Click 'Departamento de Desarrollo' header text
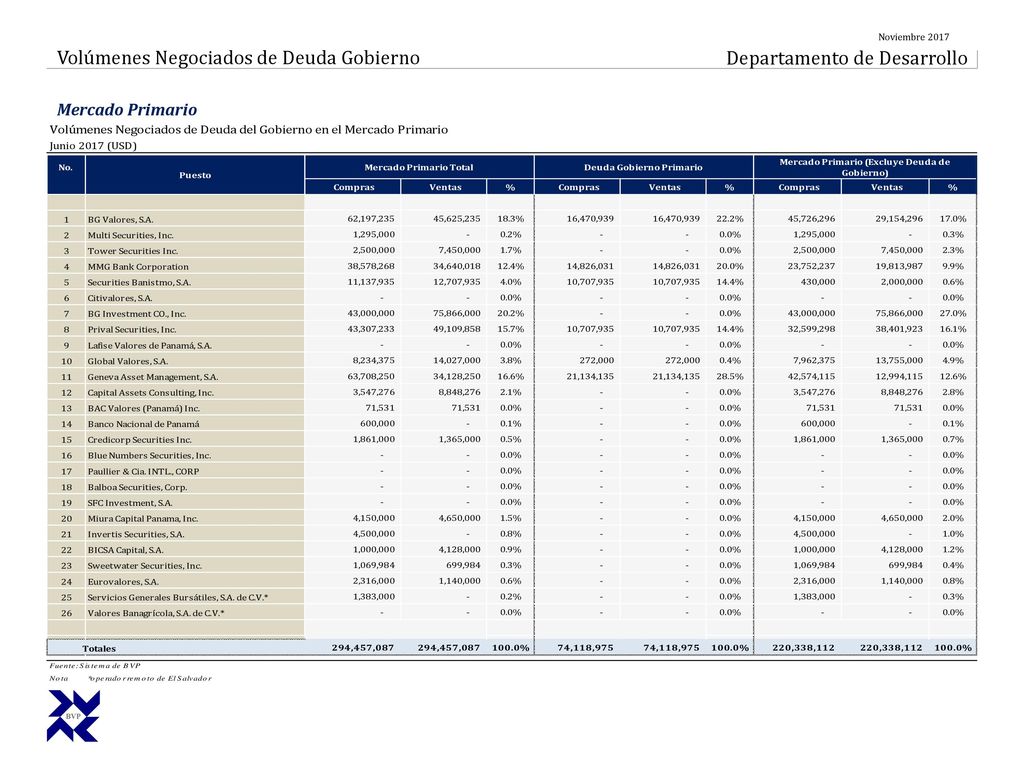This screenshot has width=1024, height=768. (x=846, y=58)
